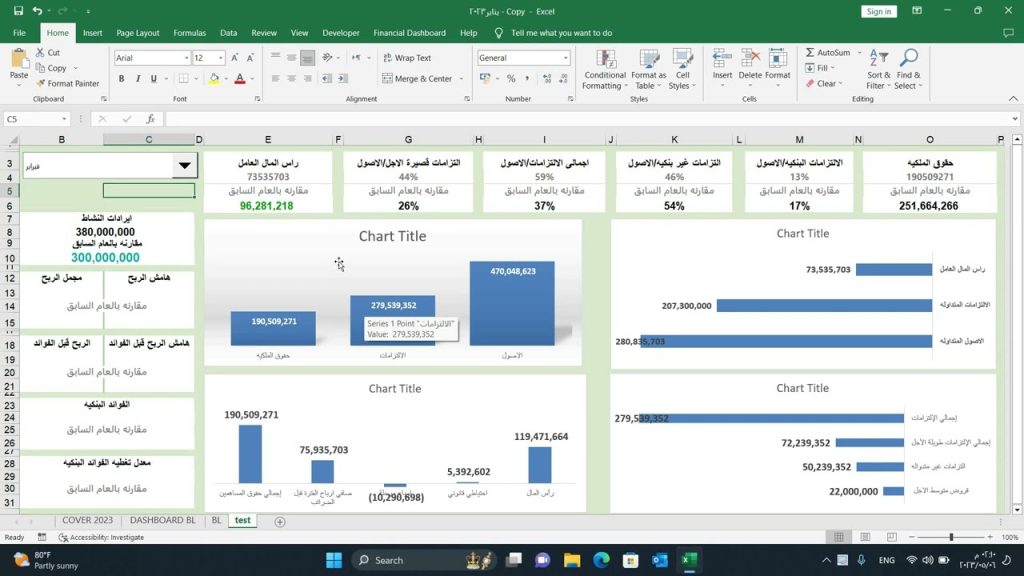Toggle Wrap Text

(407, 57)
